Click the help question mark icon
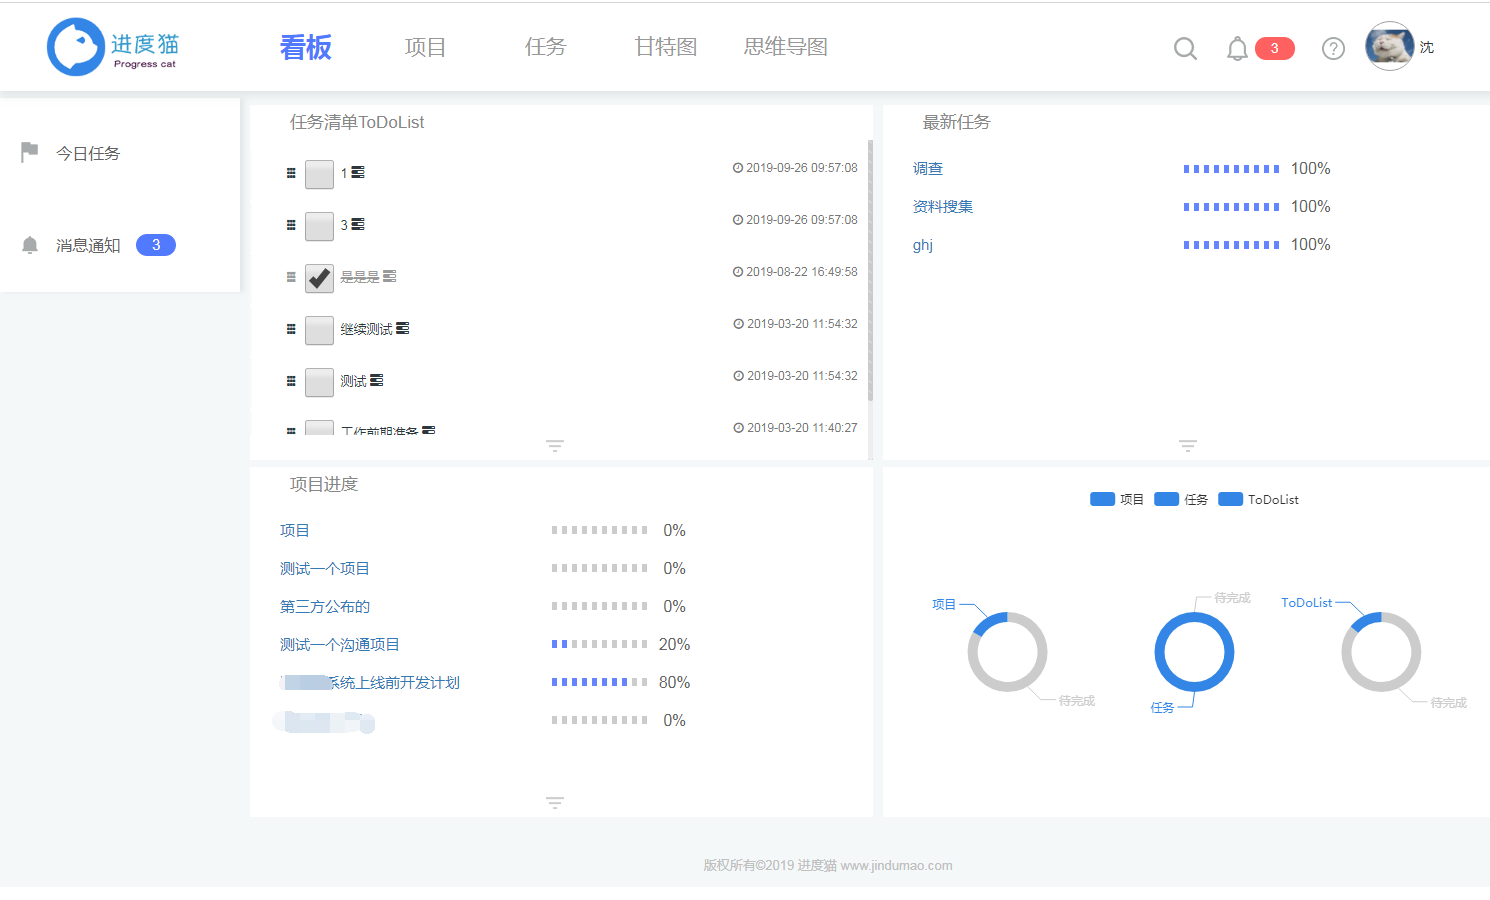 point(1333,47)
